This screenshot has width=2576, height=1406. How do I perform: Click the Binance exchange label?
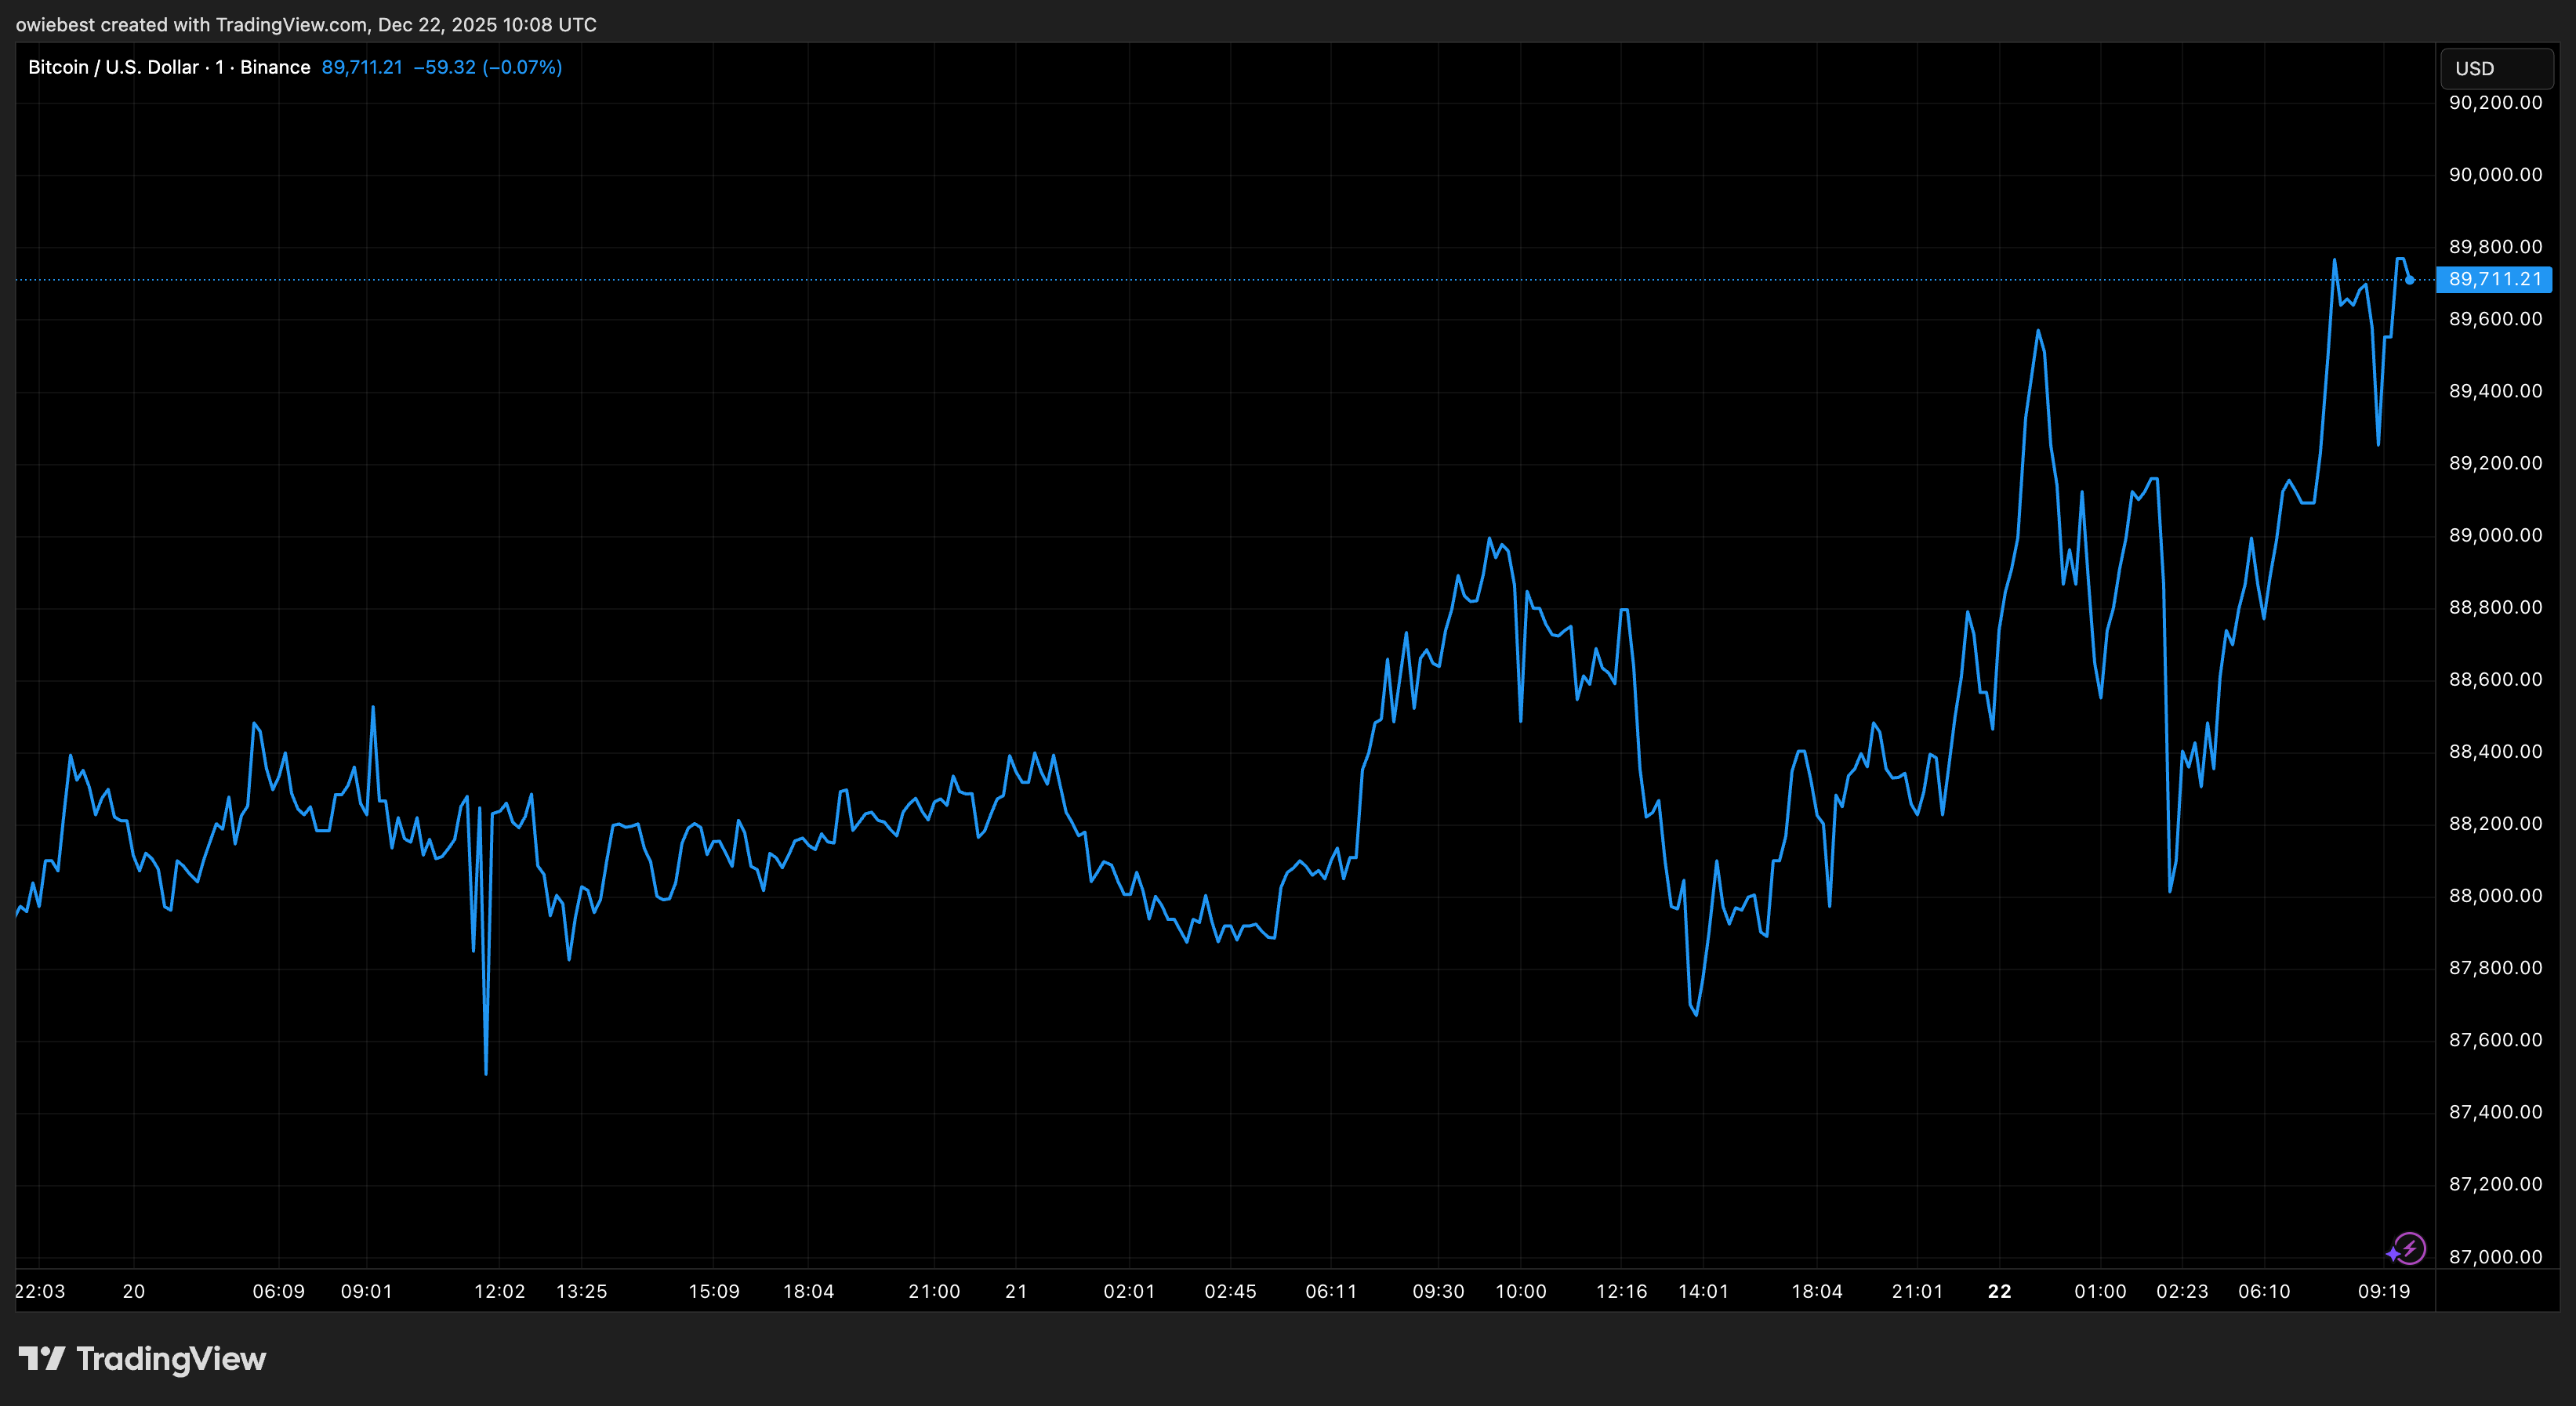coord(277,67)
